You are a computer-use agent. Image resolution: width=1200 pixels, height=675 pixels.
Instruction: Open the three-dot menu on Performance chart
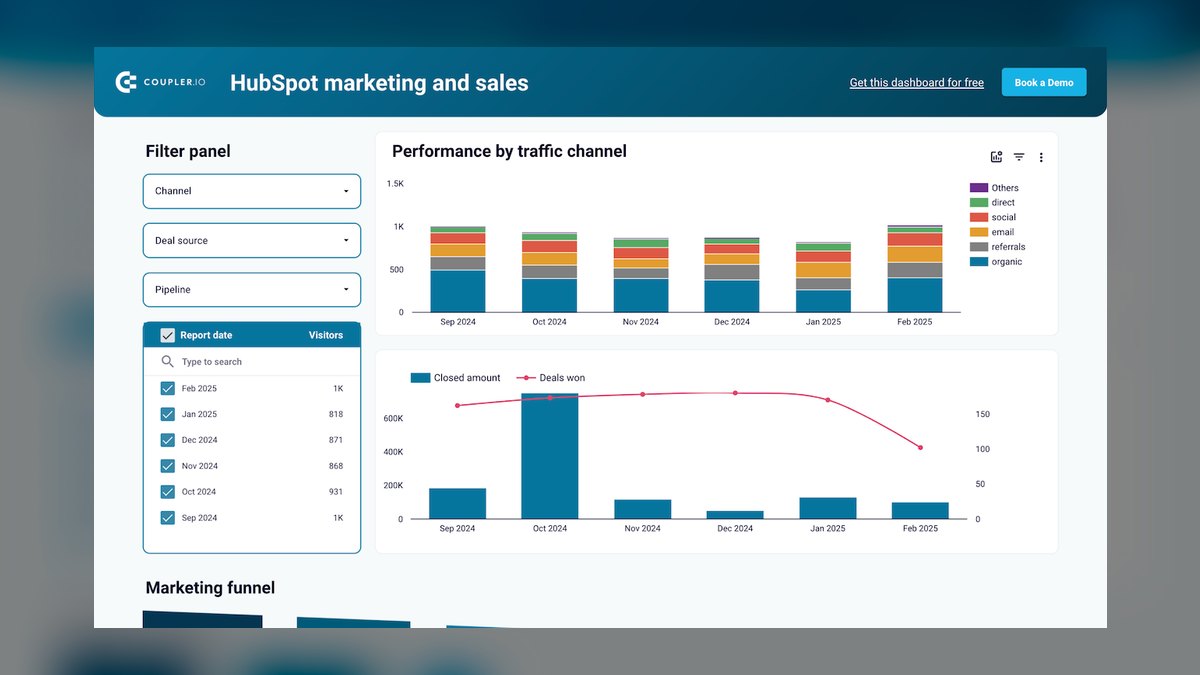pyautogui.click(x=1041, y=157)
